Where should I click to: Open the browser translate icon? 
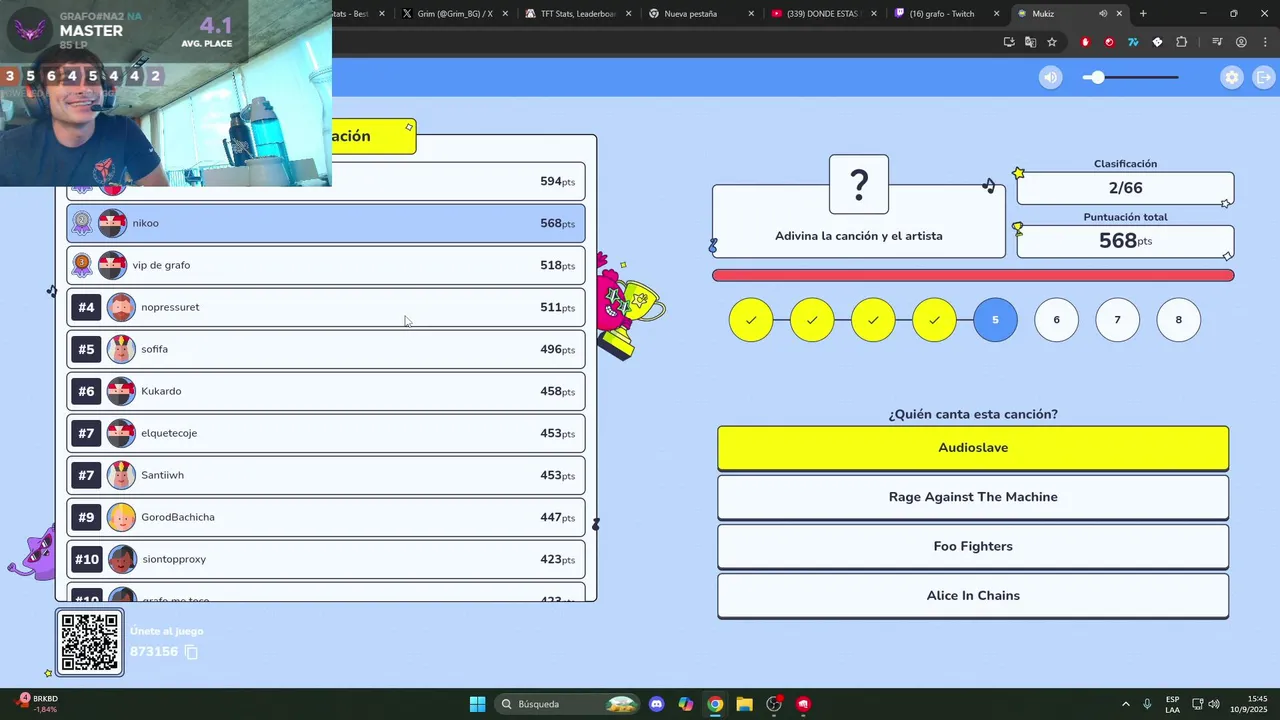[x=1030, y=42]
